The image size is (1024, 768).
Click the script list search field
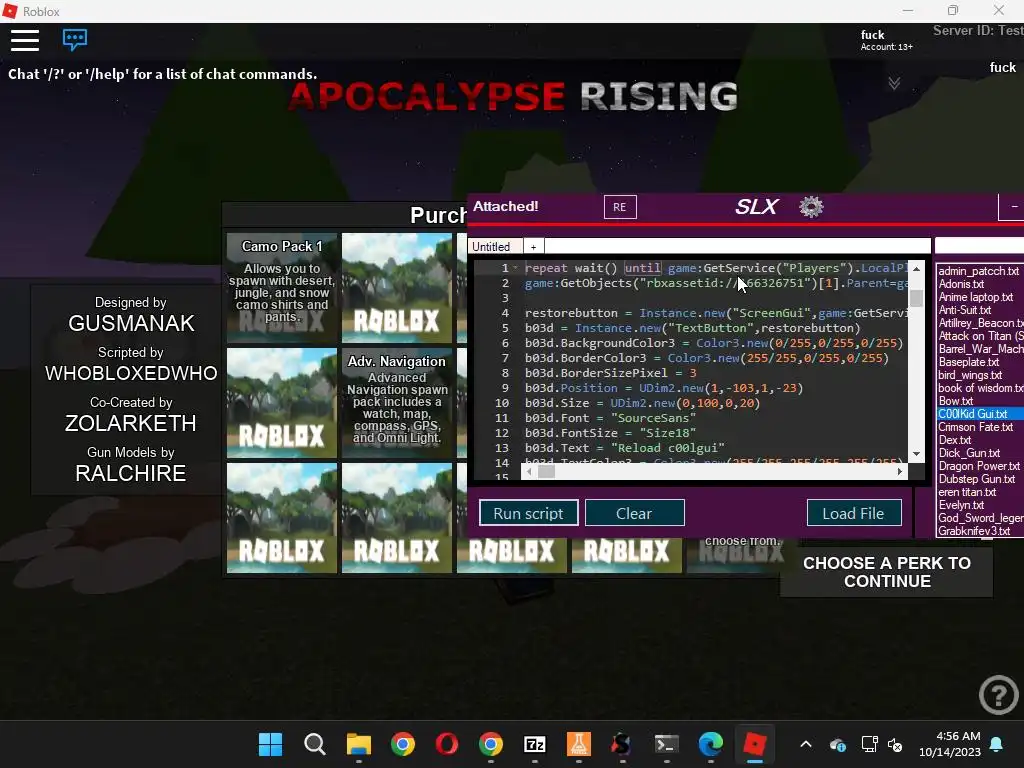coord(979,246)
